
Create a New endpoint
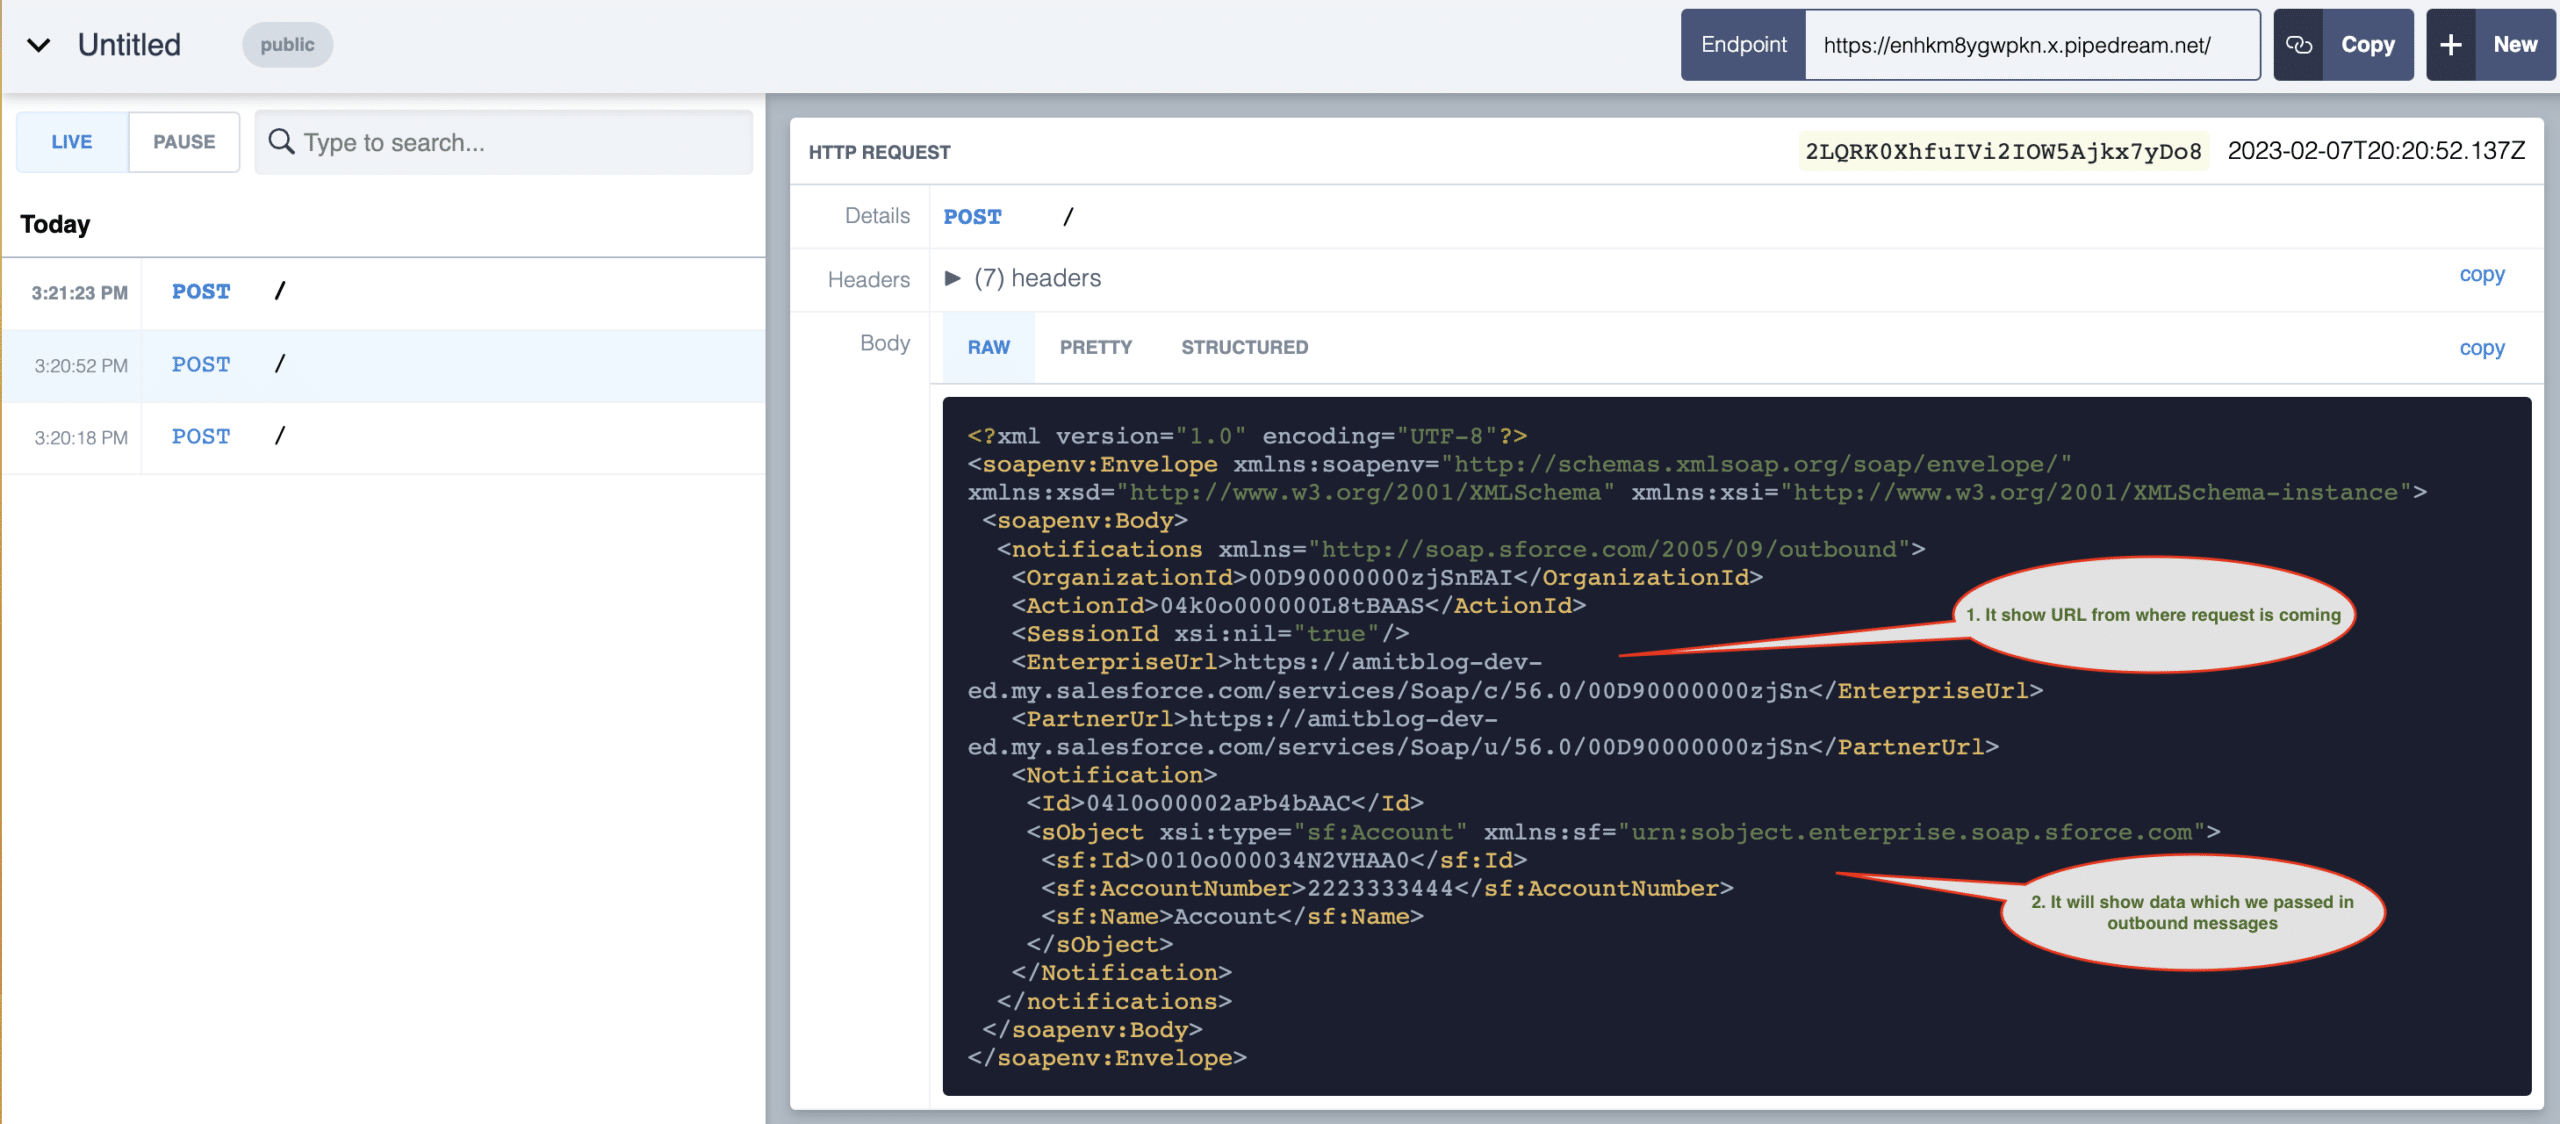[x=2514, y=45]
